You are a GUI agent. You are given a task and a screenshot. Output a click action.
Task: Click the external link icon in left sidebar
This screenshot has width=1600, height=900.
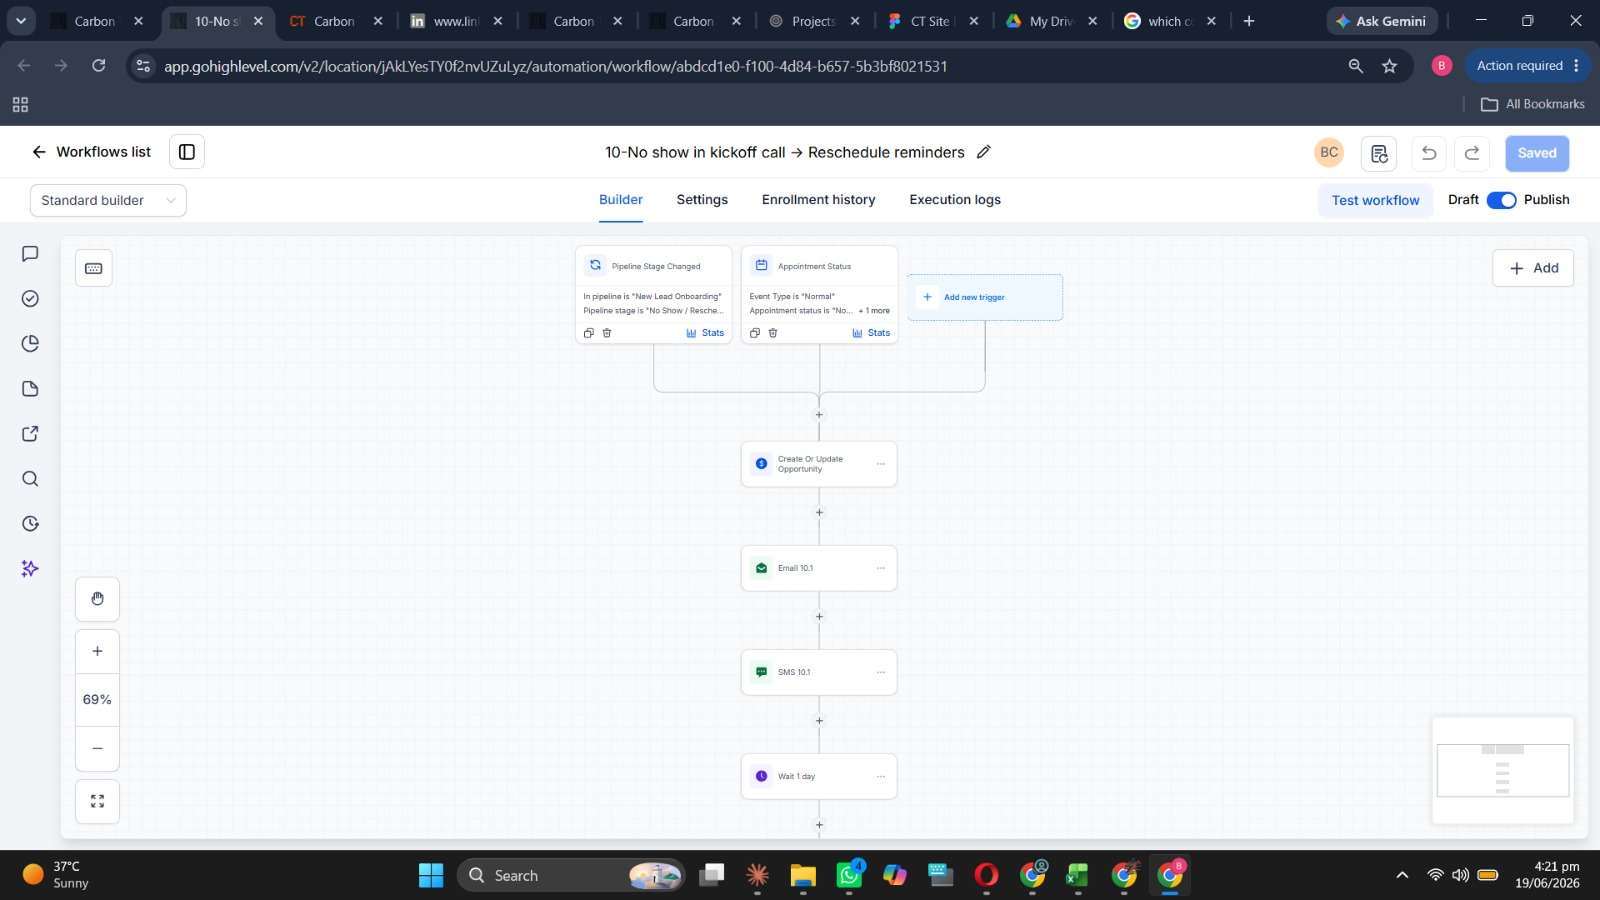(x=30, y=434)
